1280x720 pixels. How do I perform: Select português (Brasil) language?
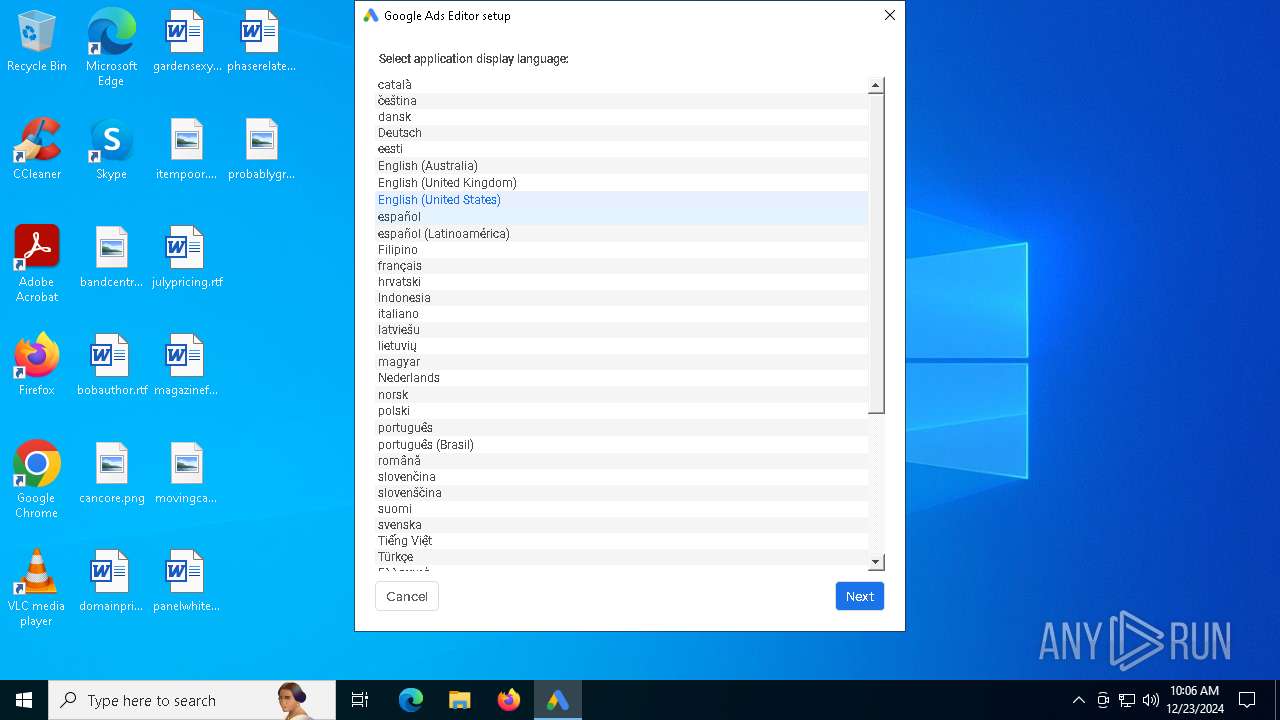tap(622, 445)
